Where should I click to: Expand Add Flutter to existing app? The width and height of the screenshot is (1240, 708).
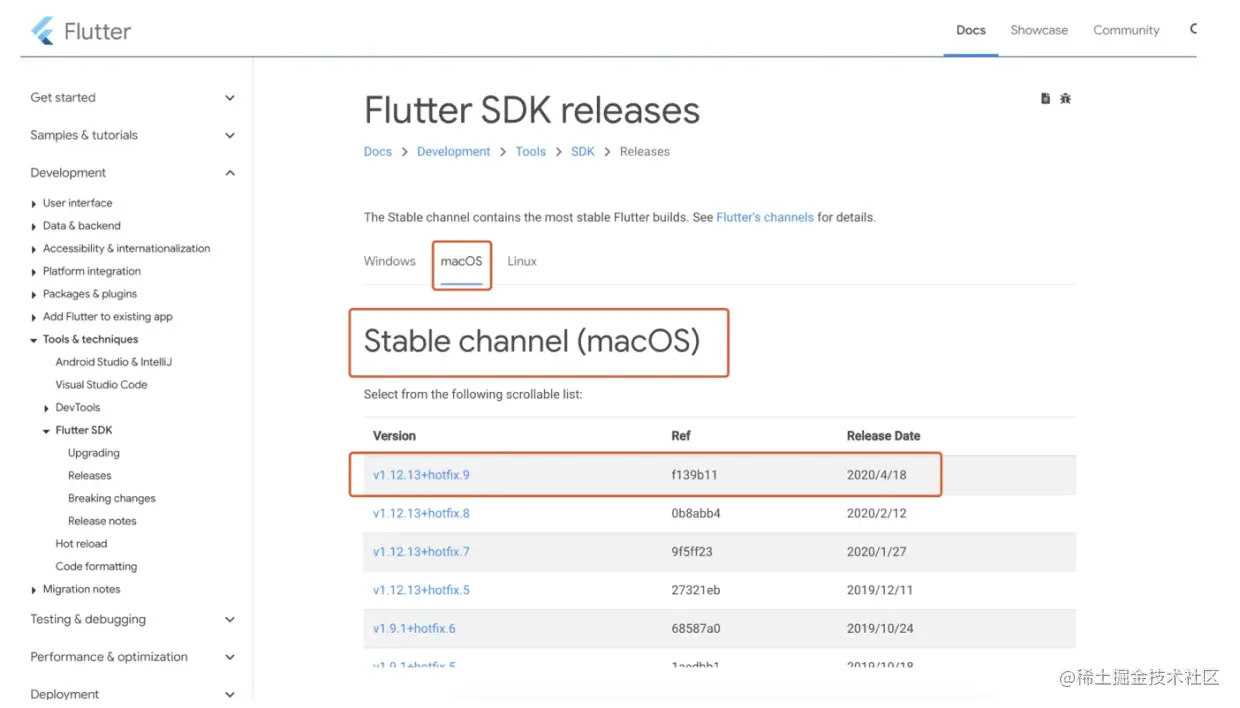(34, 317)
